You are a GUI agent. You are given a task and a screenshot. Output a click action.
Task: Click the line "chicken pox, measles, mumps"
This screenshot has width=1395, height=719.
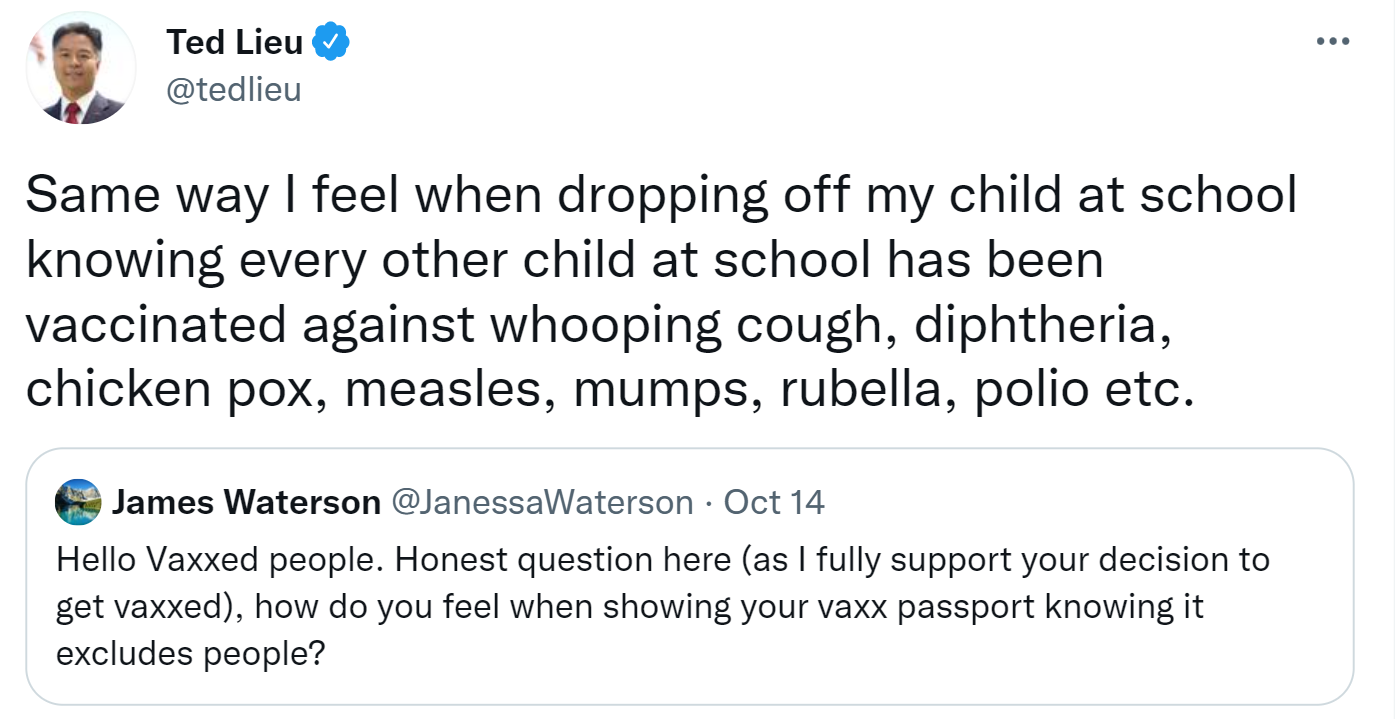click(609, 391)
